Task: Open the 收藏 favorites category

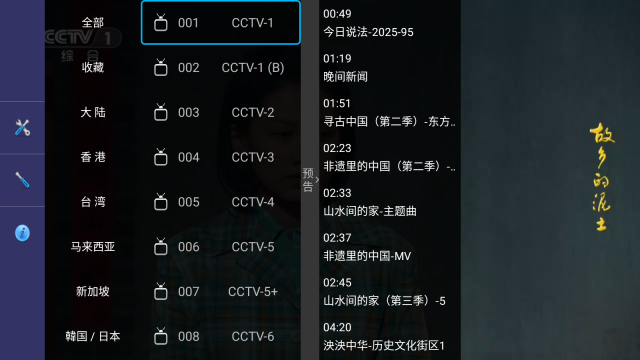Action: [93, 67]
